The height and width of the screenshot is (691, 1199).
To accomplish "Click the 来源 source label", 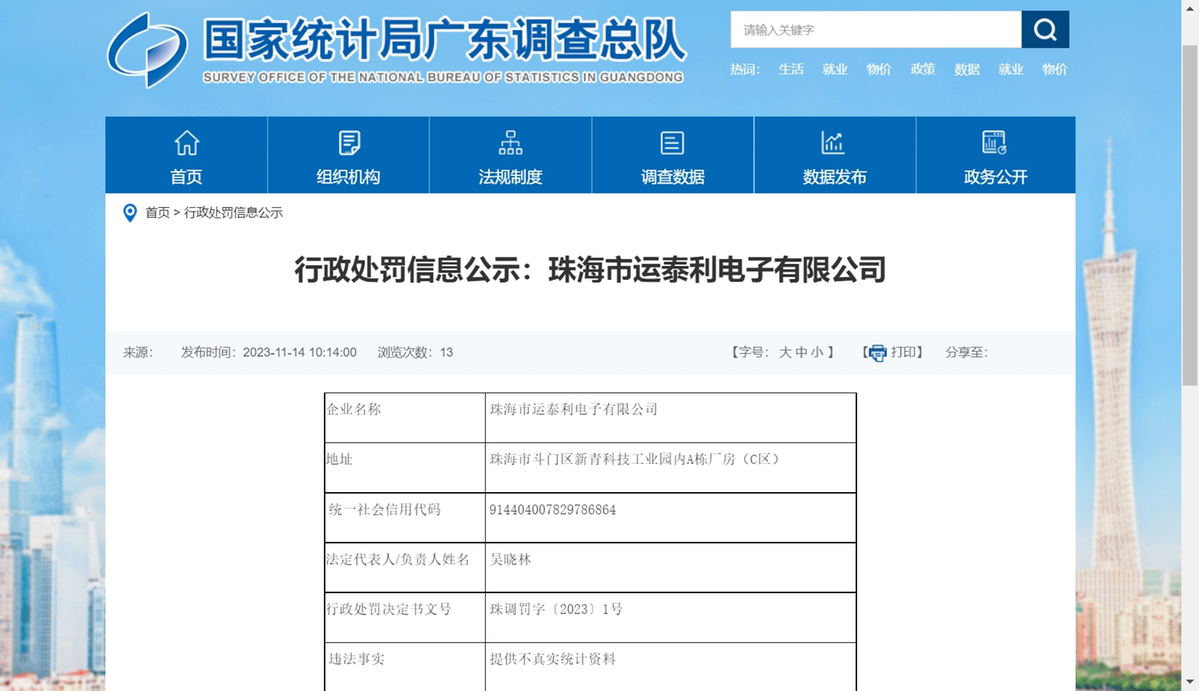I will tap(138, 352).
